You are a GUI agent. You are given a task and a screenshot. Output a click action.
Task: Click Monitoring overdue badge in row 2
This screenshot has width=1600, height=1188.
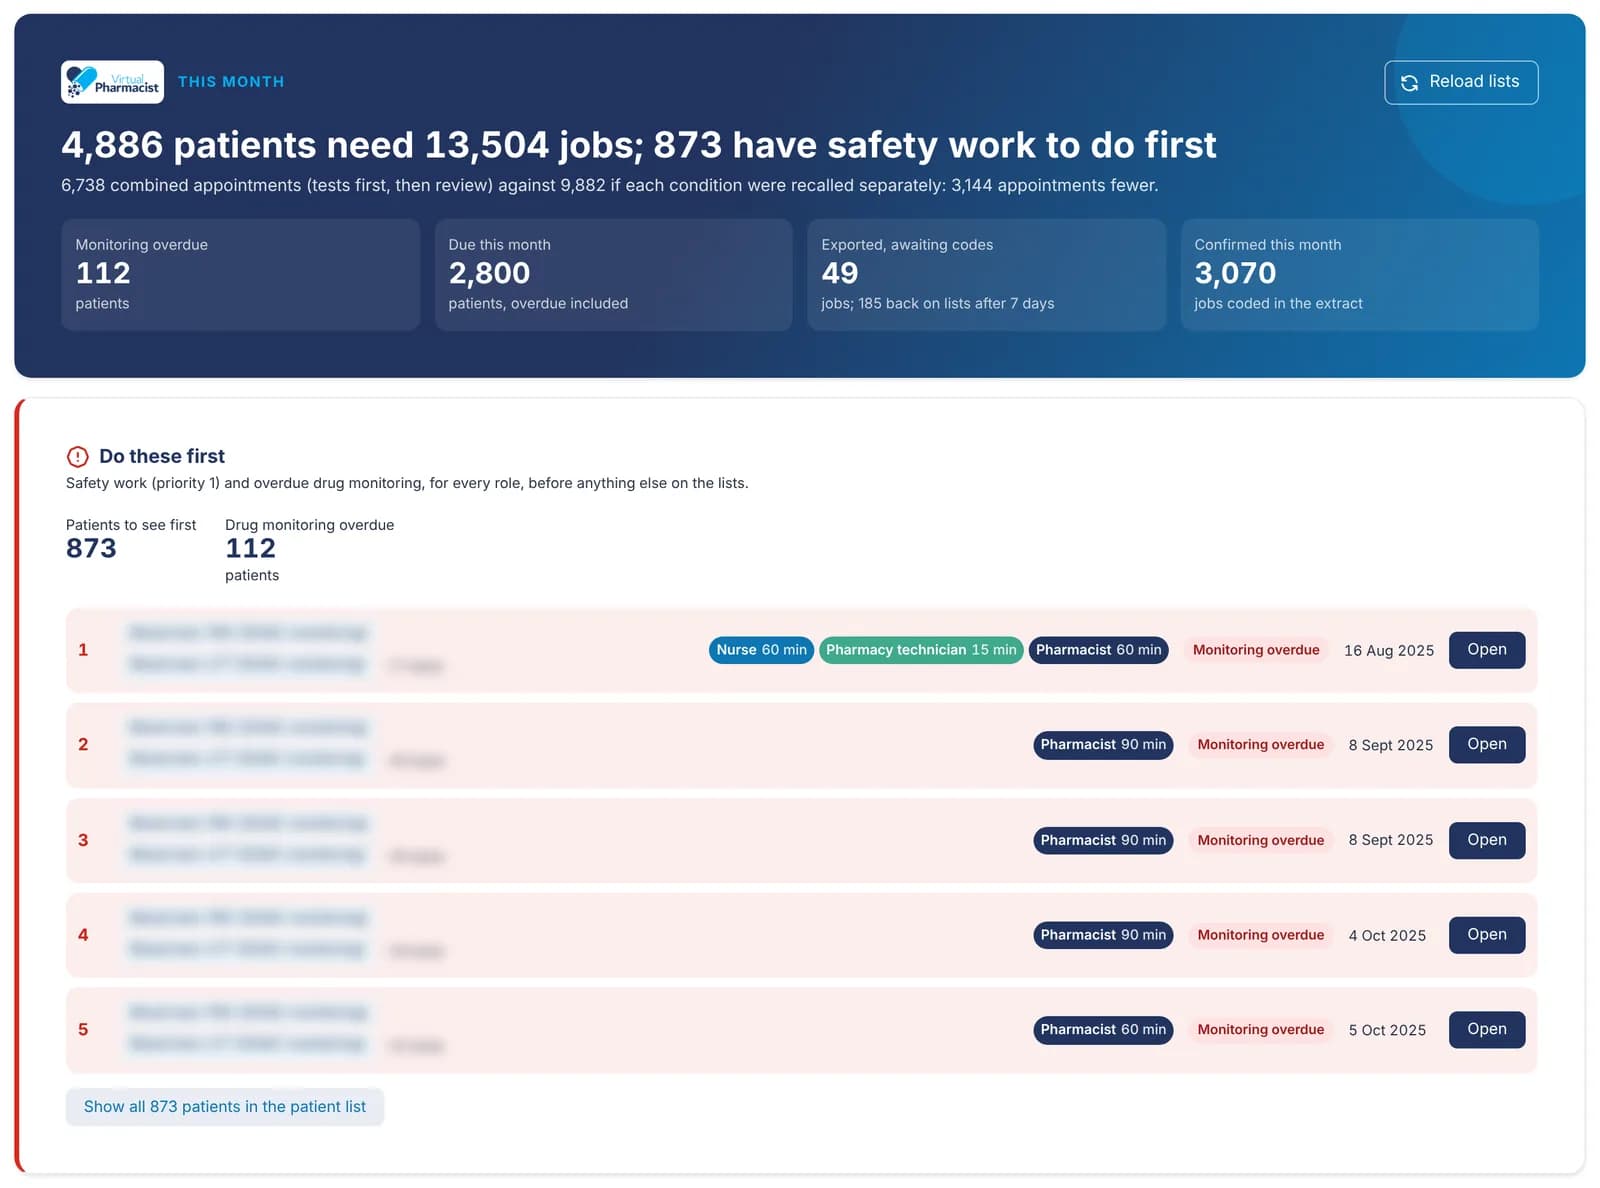pos(1260,745)
